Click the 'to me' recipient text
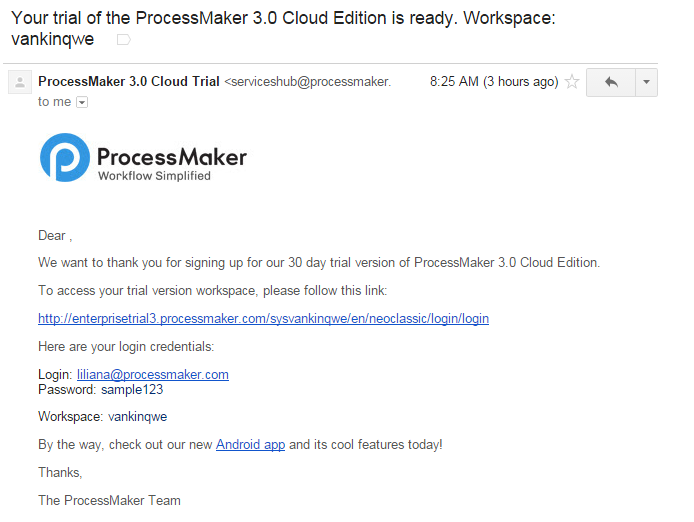 click(54, 102)
